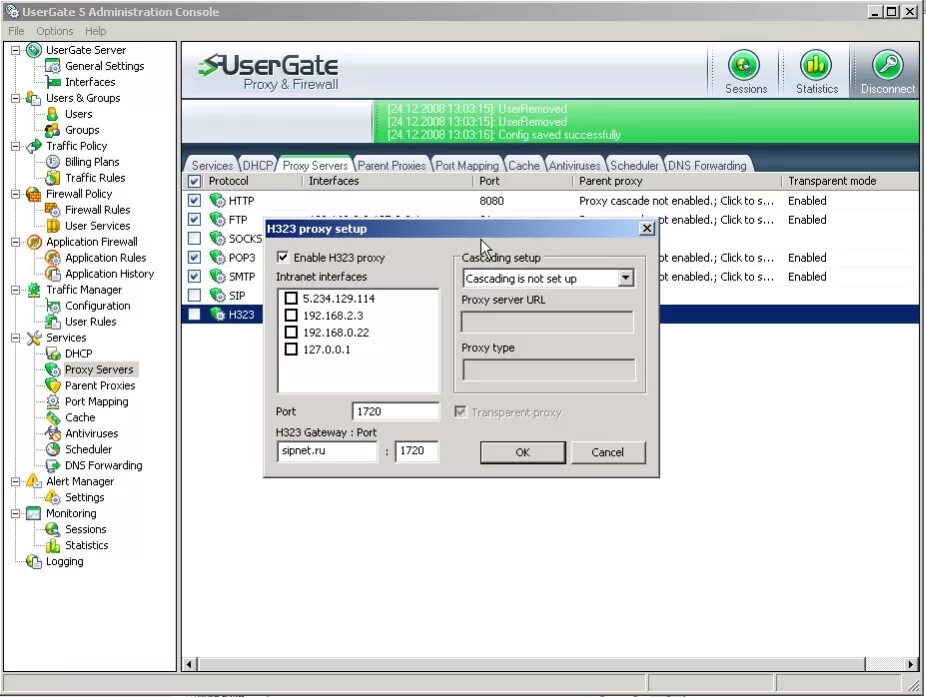Open the Sessions toolbar icon

(x=744, y=66)
